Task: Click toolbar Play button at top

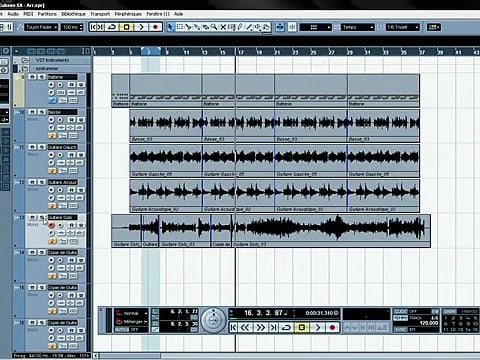Action: (141, 27)
